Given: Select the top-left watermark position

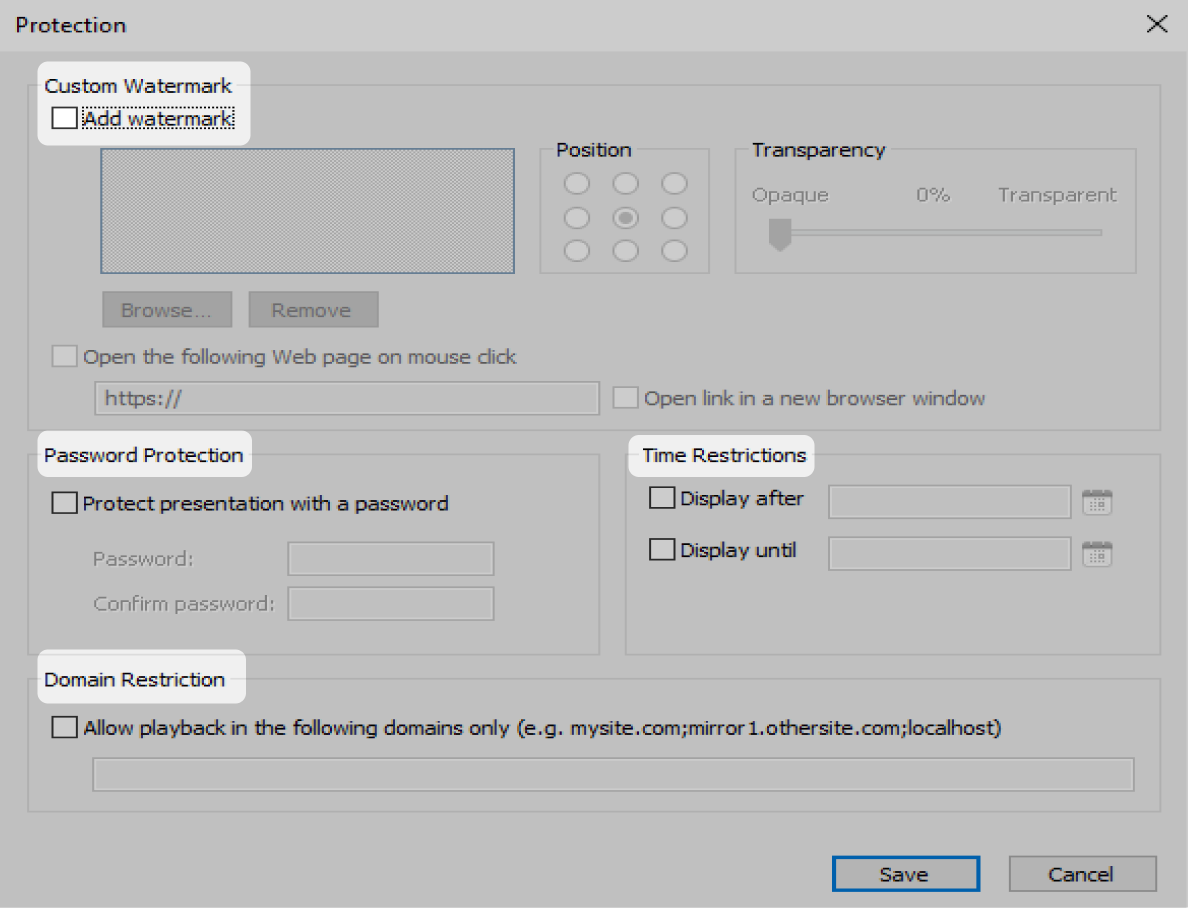Looking at the screenshot, I should tap(577, 183).
